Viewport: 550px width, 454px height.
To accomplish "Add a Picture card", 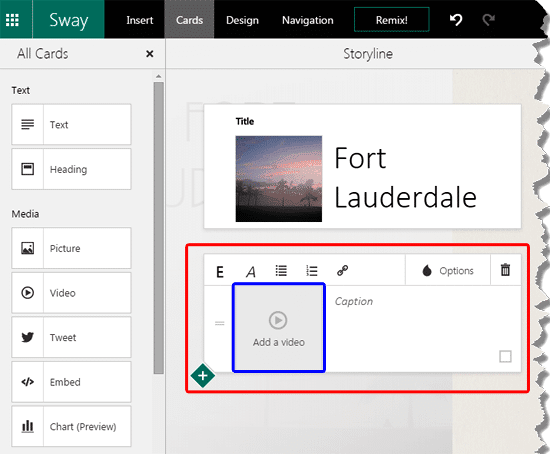I will [71, 248].
